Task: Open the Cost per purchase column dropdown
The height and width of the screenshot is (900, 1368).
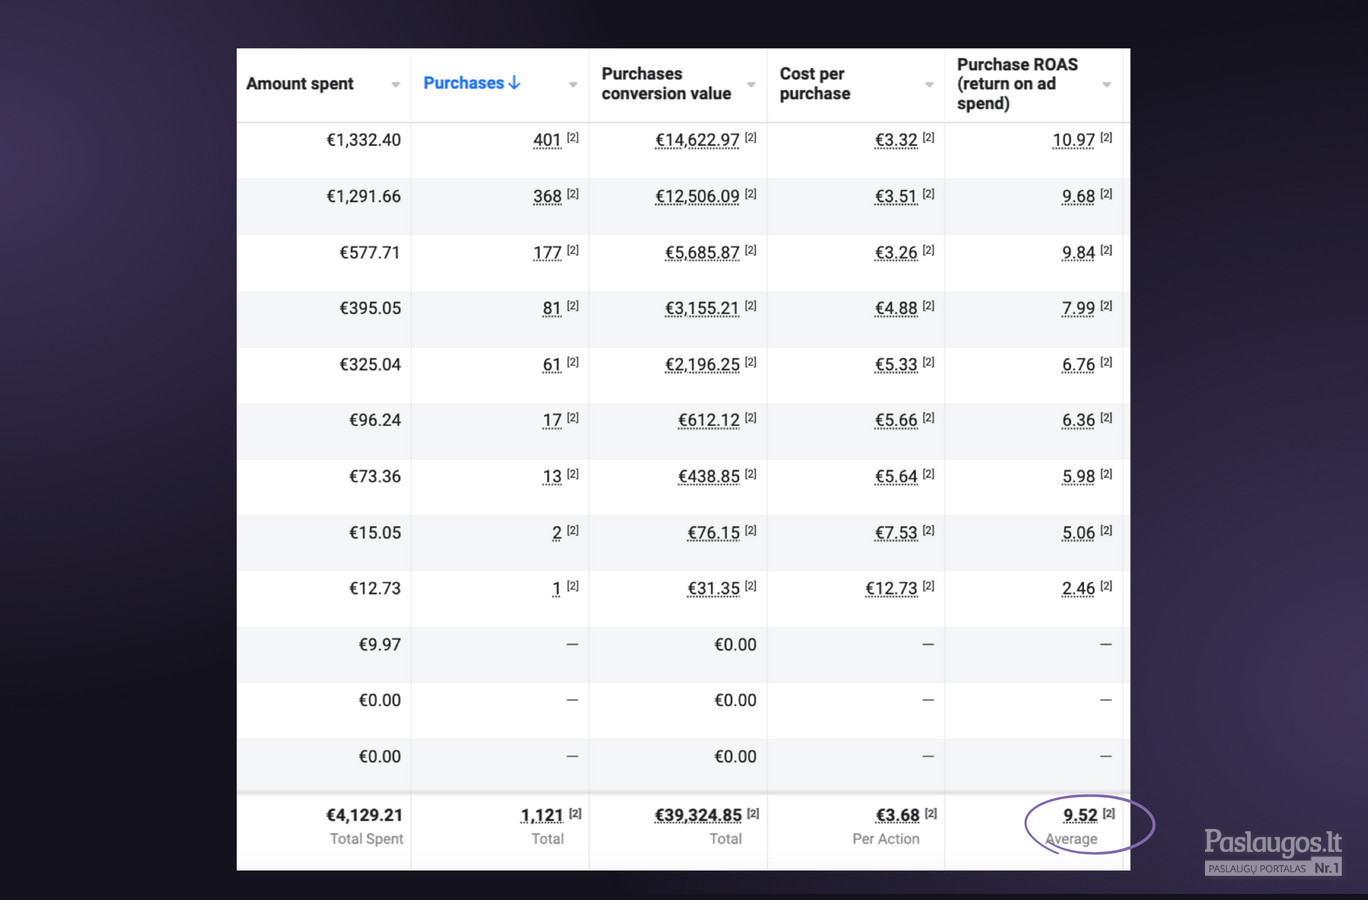Action: click(929, 85)
